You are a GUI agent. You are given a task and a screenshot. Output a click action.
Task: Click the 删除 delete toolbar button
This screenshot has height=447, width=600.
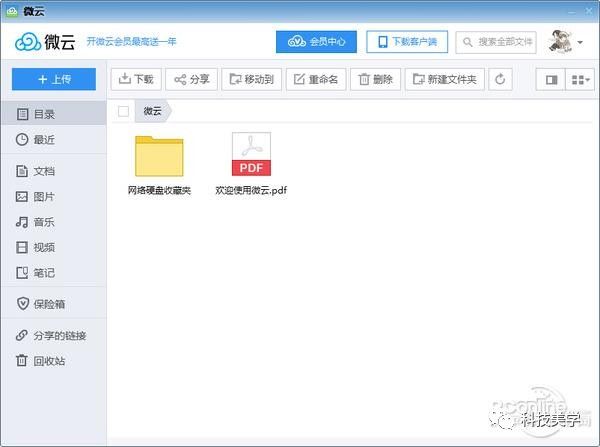click(375, 79)
